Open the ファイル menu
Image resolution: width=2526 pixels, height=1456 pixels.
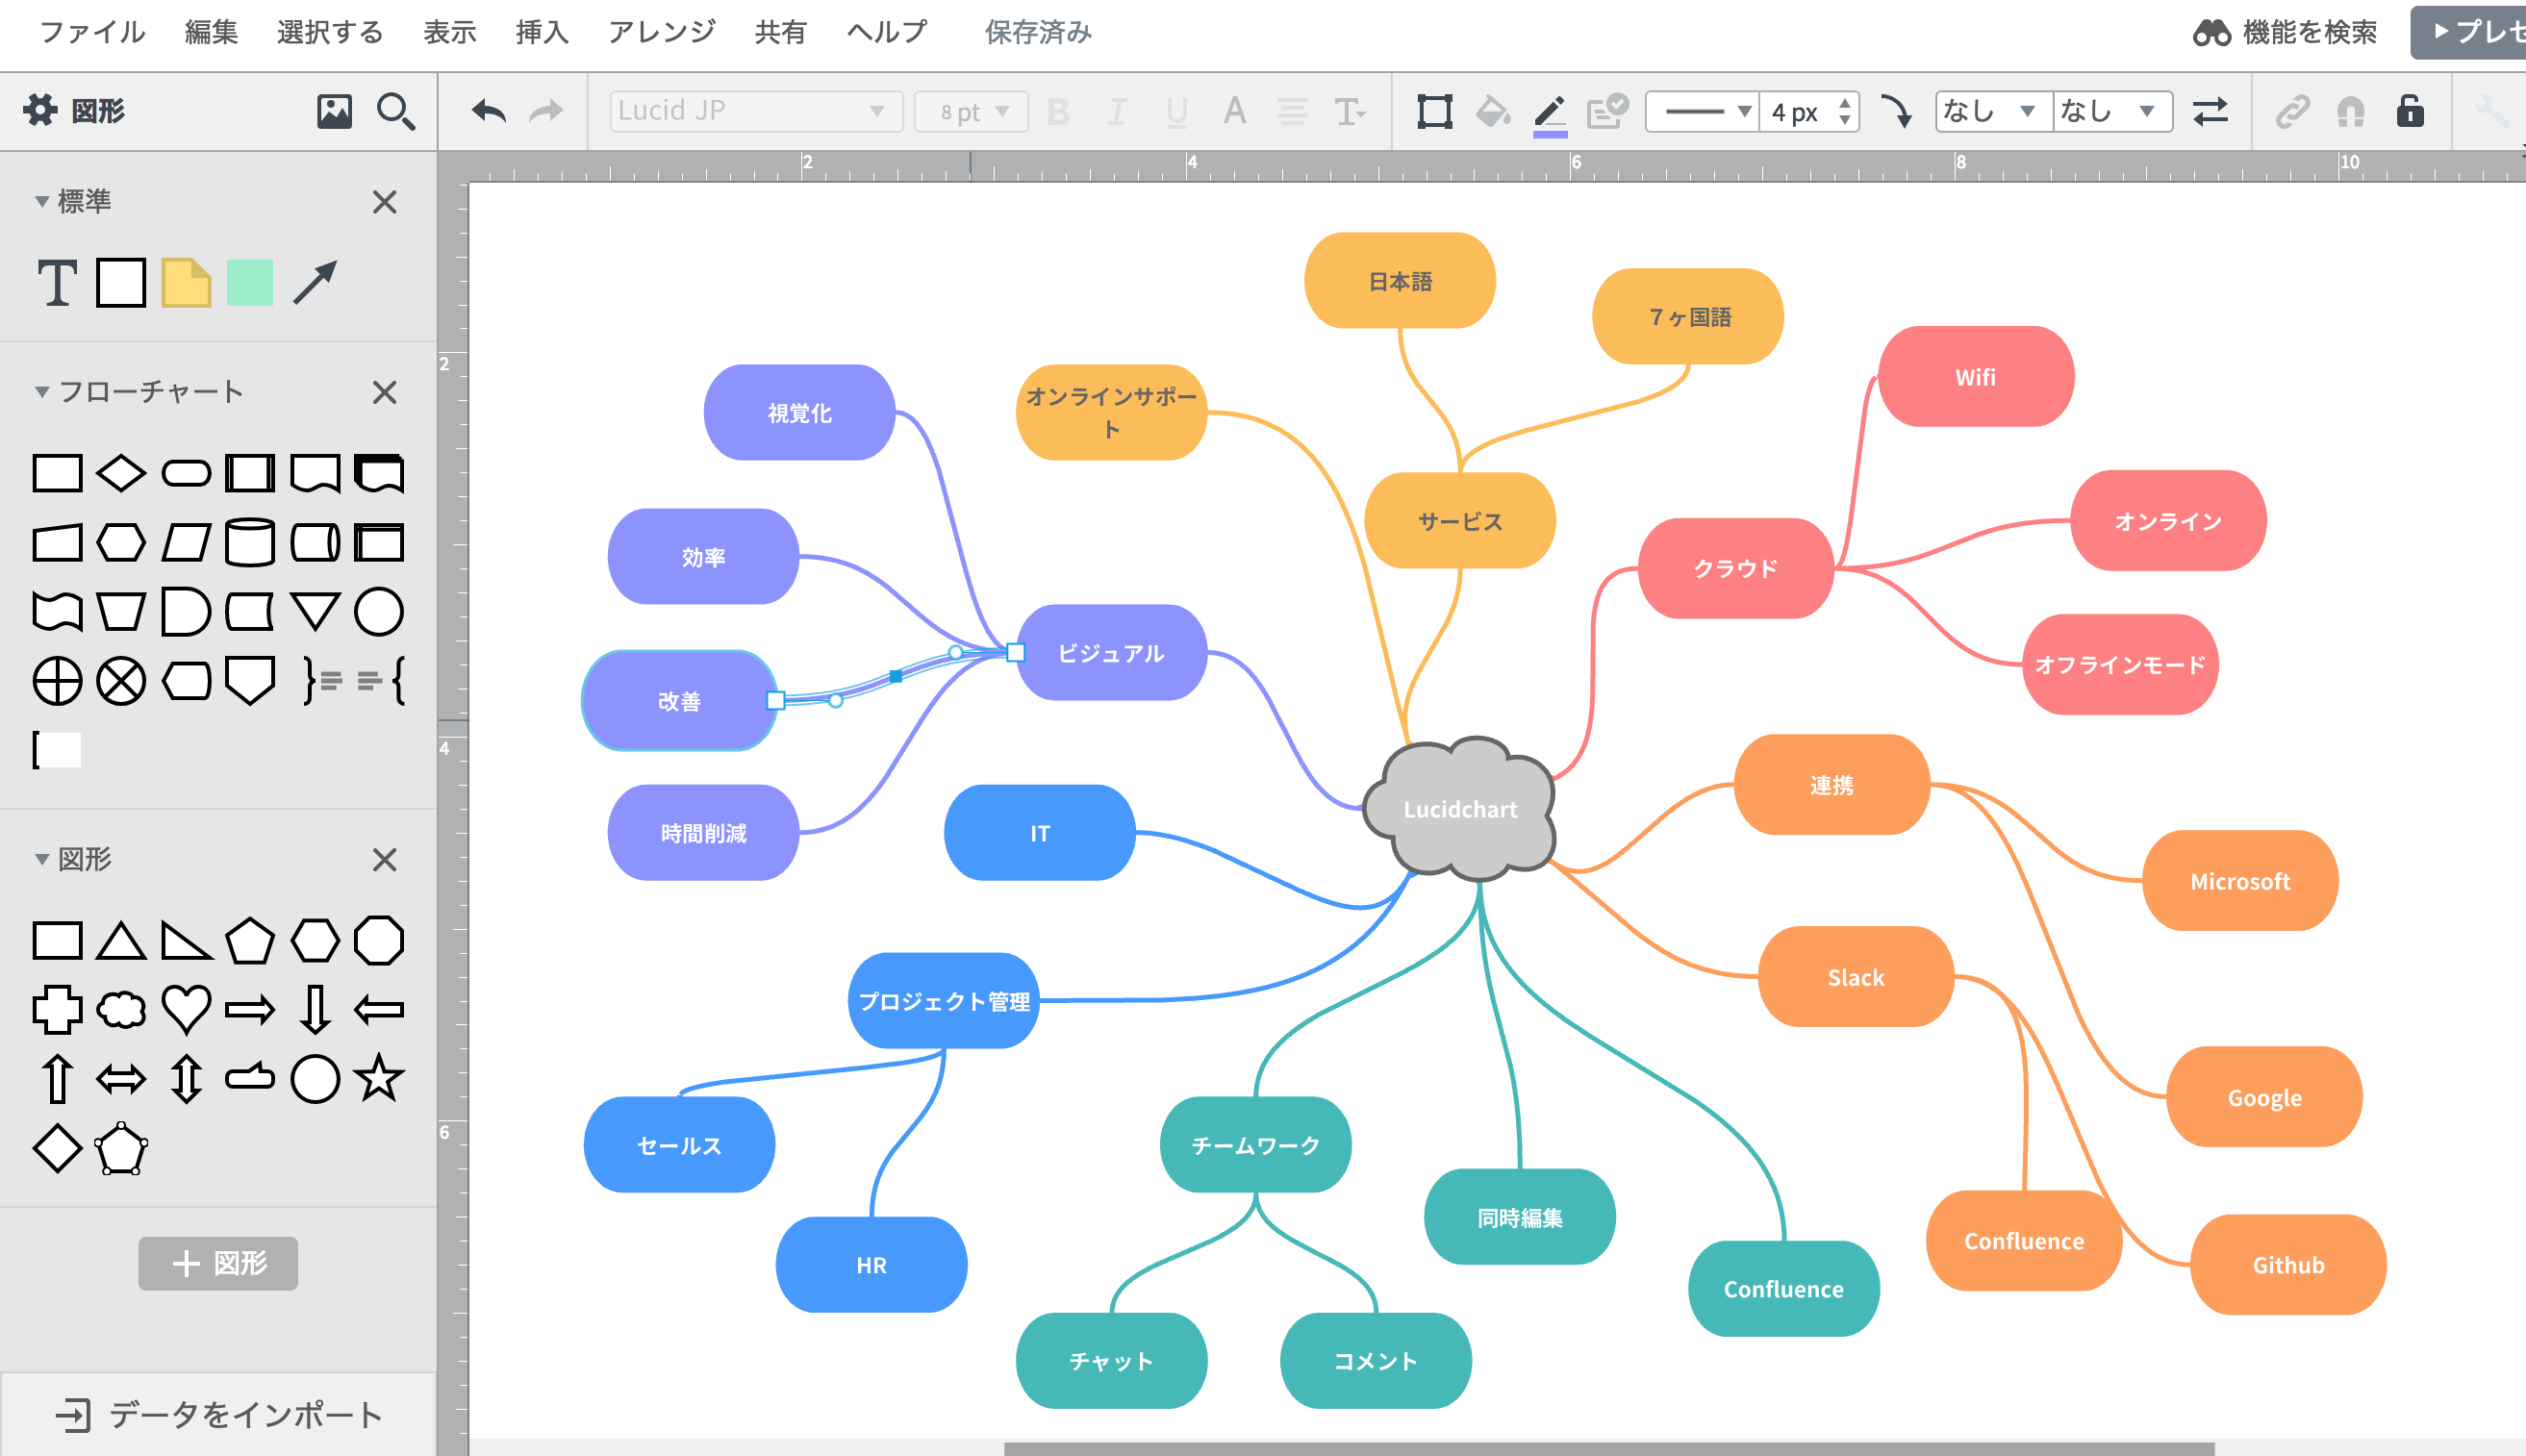(x=92, y=32)
